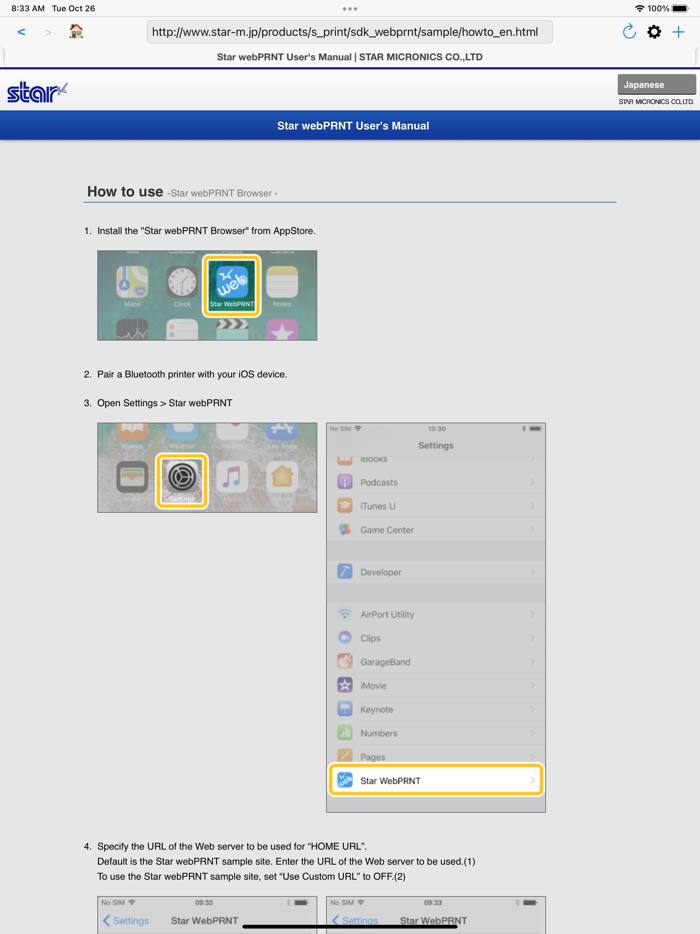The width and height of the screenshot is (700, 934).
Task: Click the Wallet icon in home screenshot
Action: tap(132, 477)
